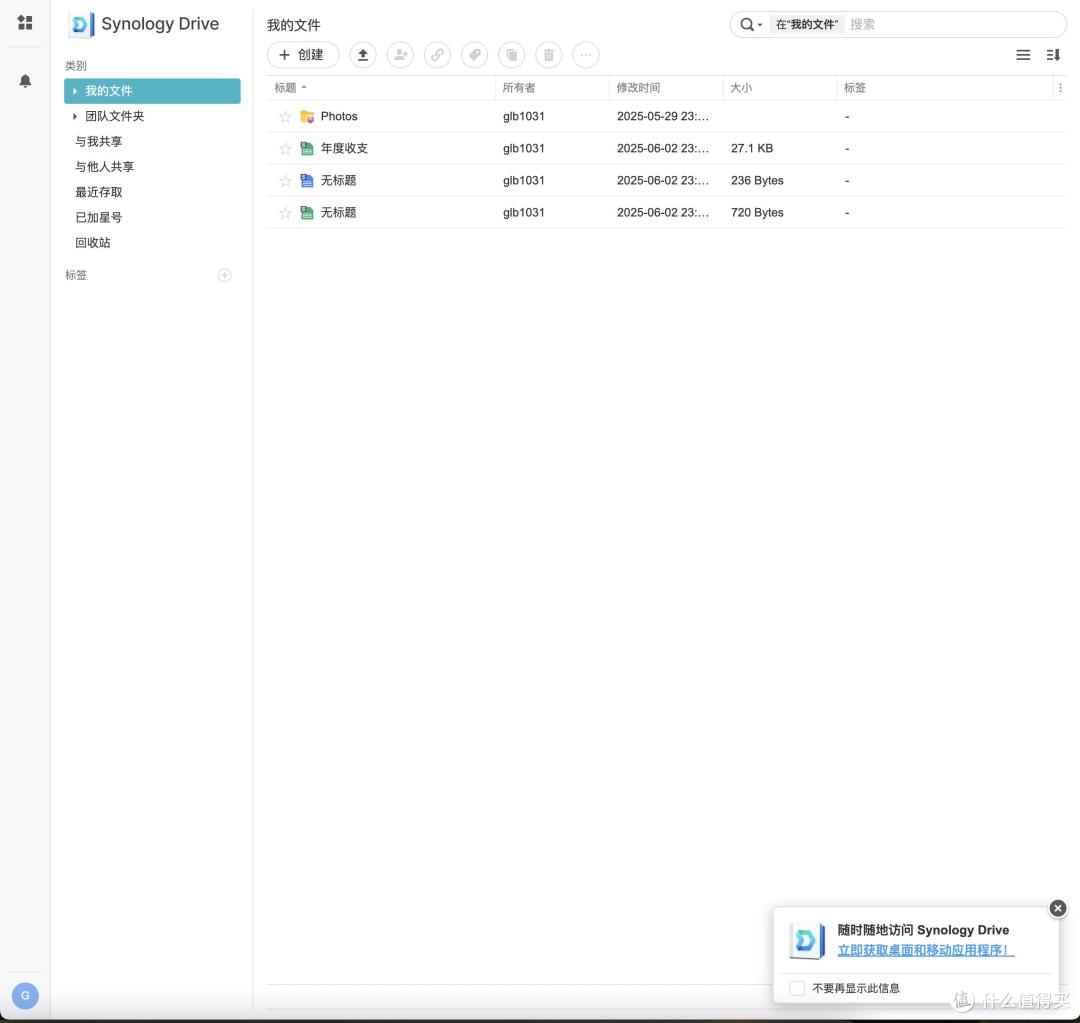Expand the 我的文件 tree arrow
1080x1023 pixels.
click(x=74, y=91)
